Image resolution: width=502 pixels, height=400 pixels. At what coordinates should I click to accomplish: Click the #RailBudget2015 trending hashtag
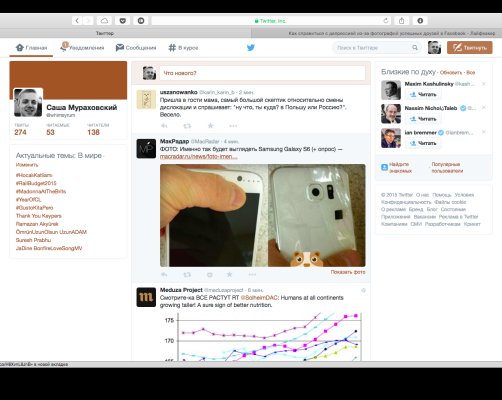pyautogui.click(x=36, y=183)
